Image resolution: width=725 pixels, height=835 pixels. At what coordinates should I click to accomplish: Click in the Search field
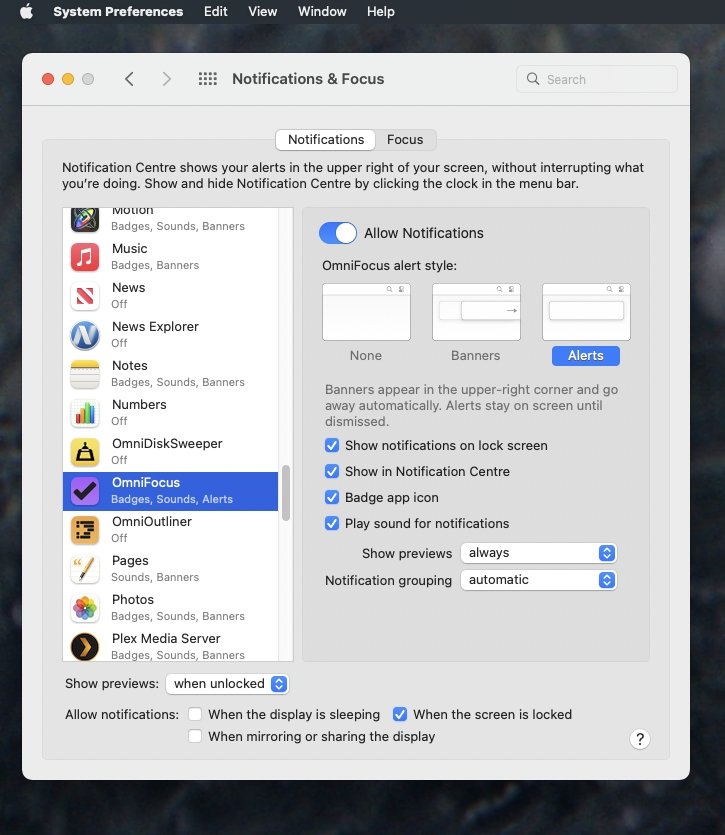tap(597, 79)
